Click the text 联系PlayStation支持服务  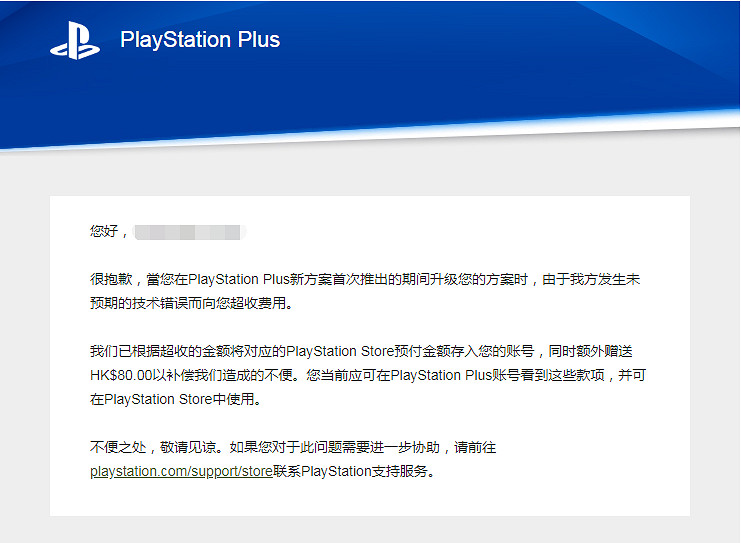point(353,471)
